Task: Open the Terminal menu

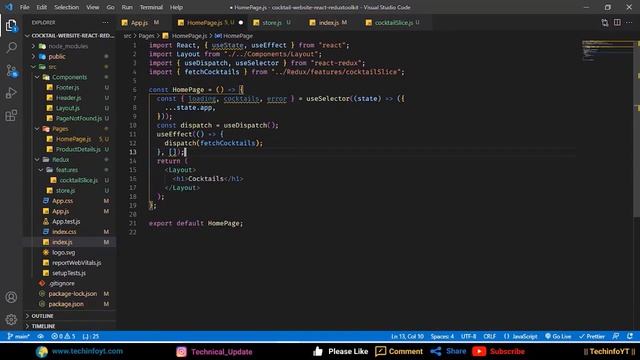Action: pyautogui.click(x=151, y=7)
